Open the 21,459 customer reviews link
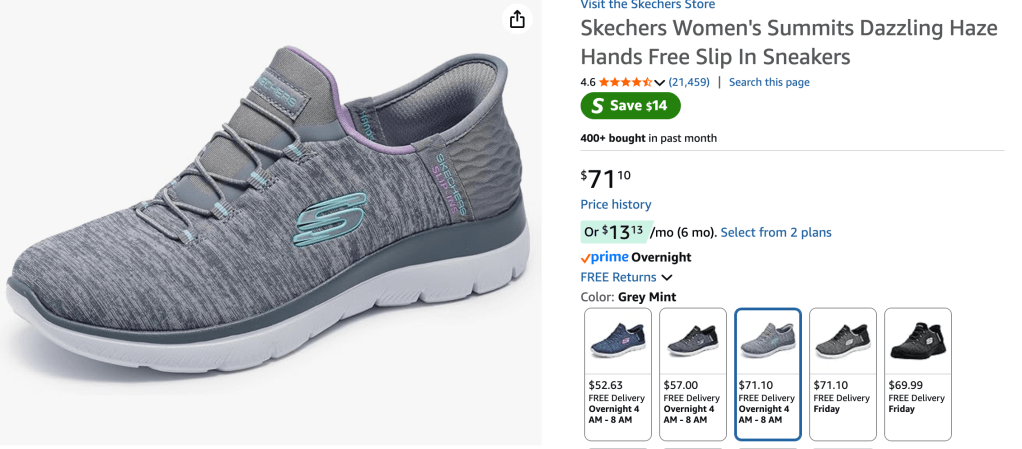 (689, 82)
